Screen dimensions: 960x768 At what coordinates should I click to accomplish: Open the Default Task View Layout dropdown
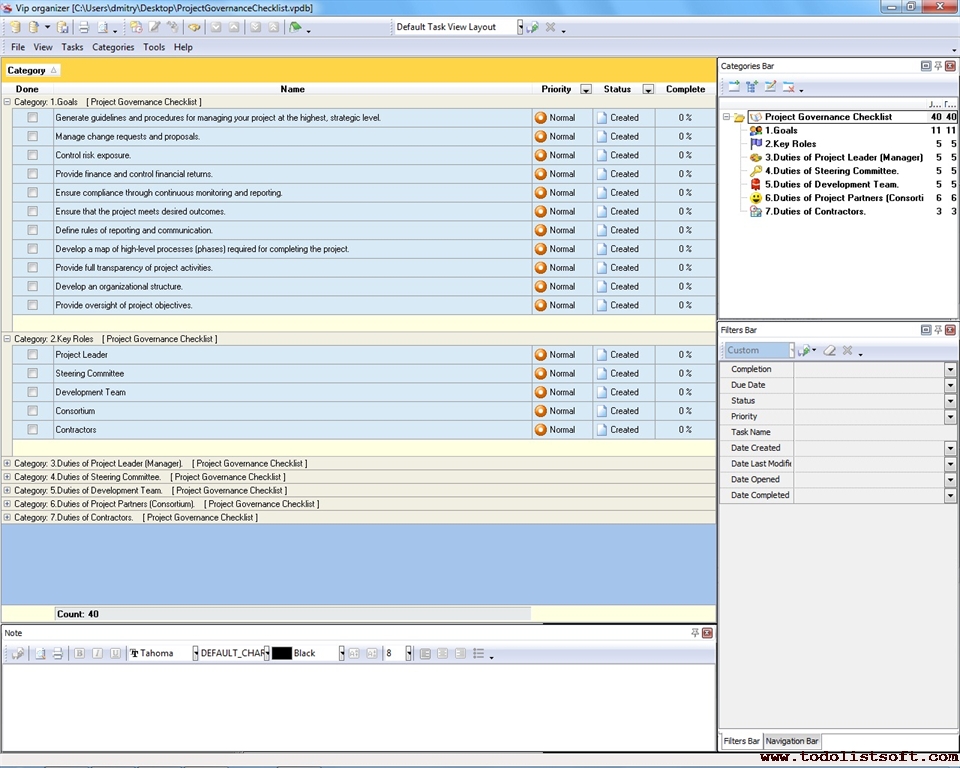(520, 28)
